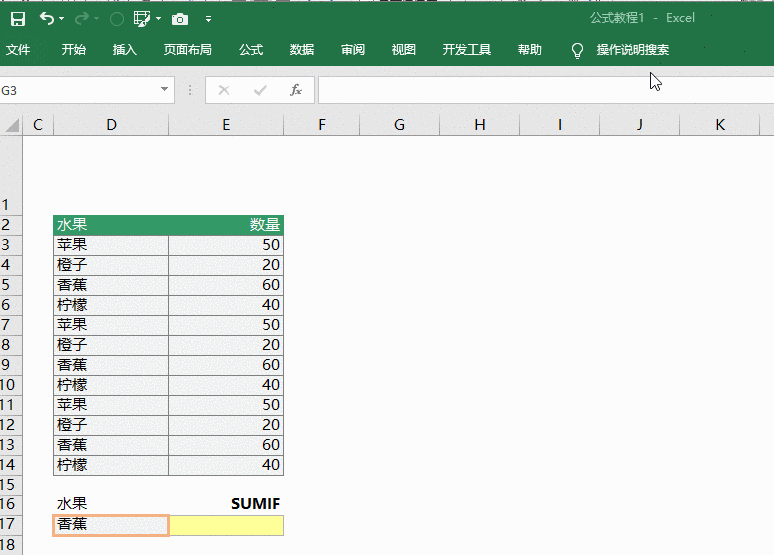Select the yellow SUMIF result cell

coord(226,525)
